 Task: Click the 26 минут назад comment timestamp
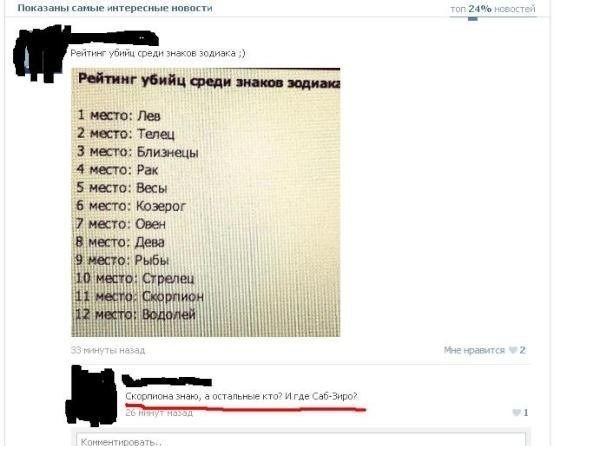tap(159, 413)
